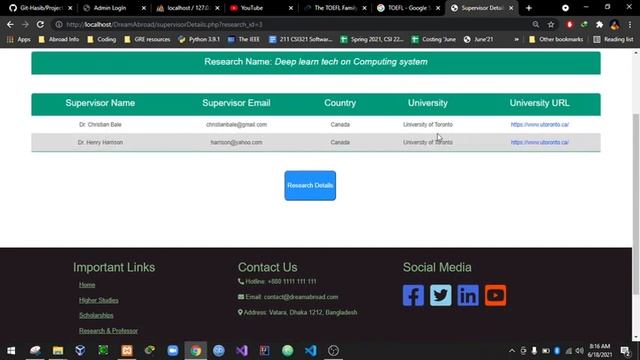640x360 pixels.
Task: Click the red extension icon in toolbar
Action: coord(569,24)
